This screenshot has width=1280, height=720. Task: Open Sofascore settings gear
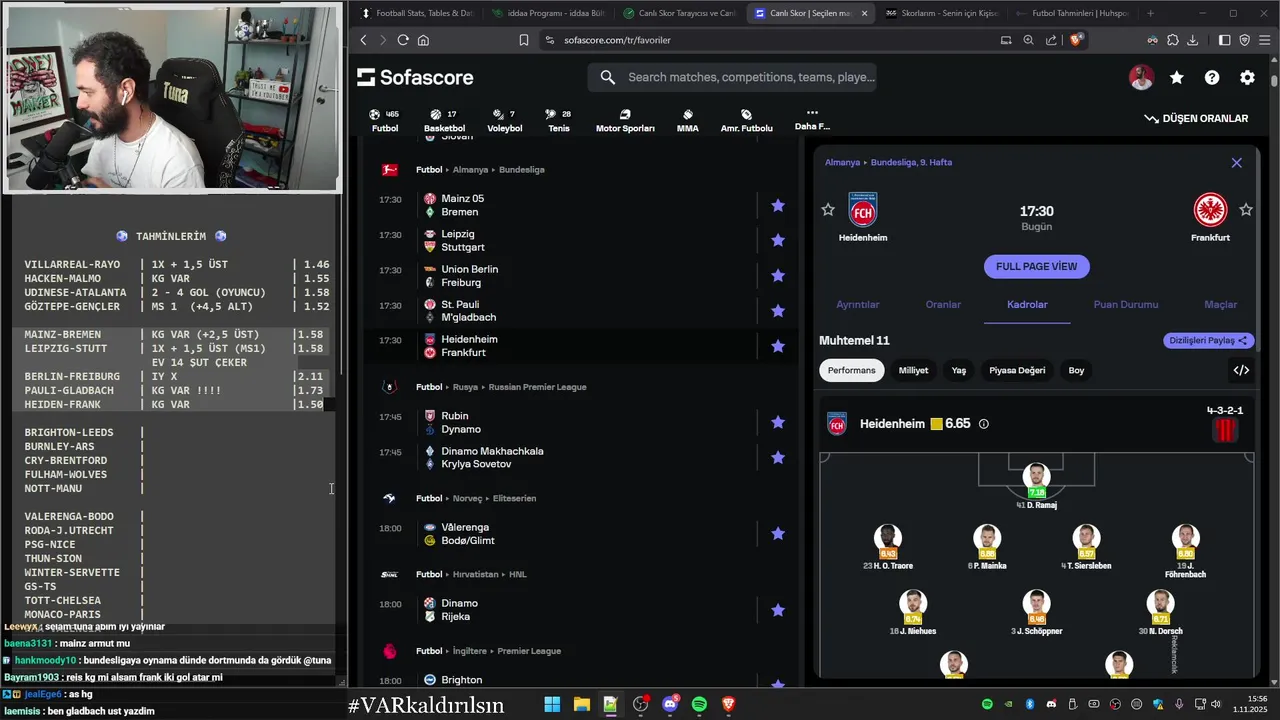click(x=1247, y=77)
